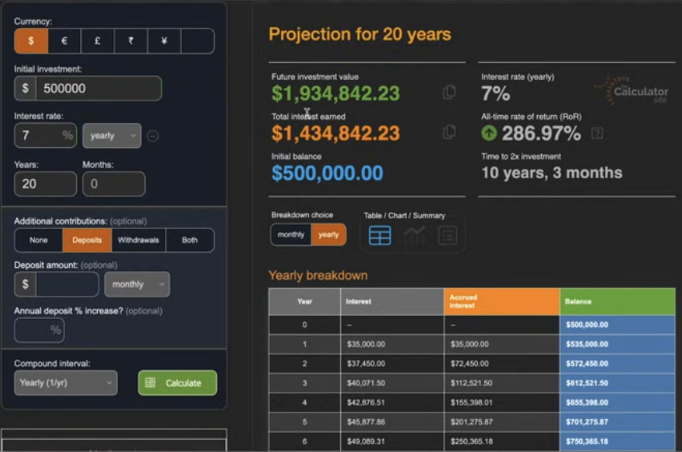Select Both for additional contributions

pos(190,240)
